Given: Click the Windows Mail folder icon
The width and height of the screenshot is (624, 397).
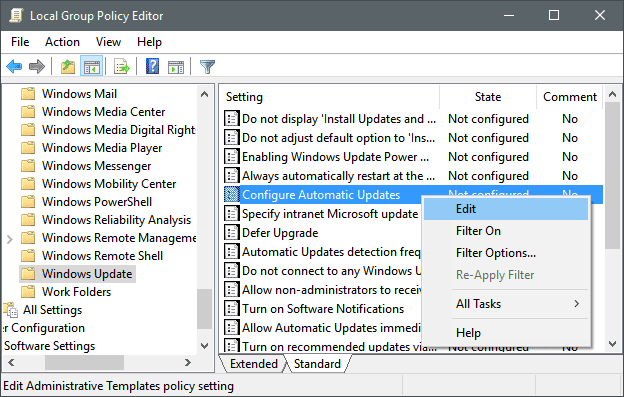Looking at the screenshot, I should (28, 94).
